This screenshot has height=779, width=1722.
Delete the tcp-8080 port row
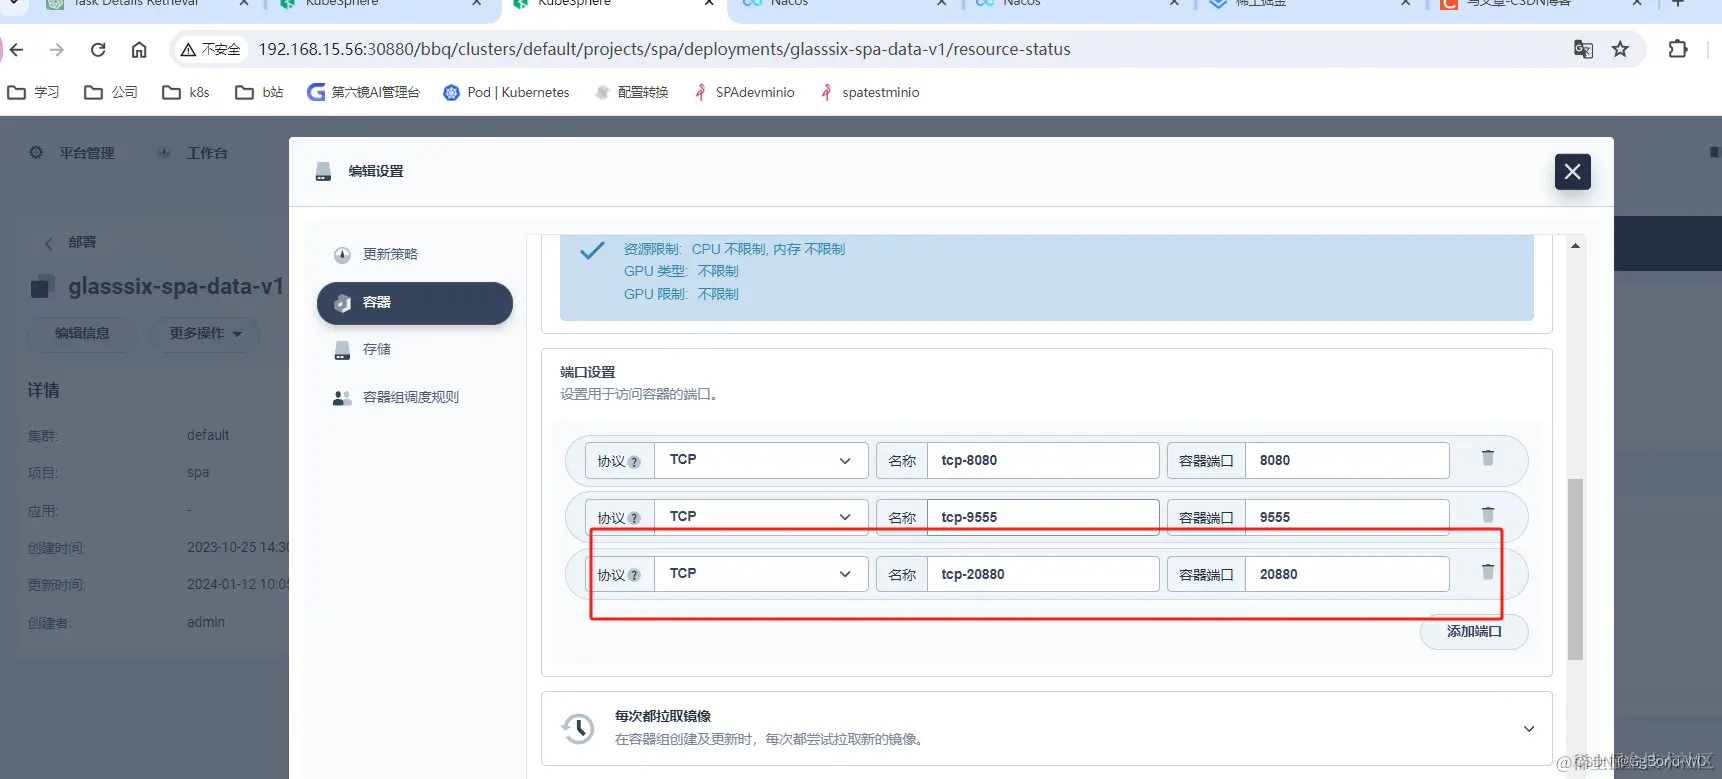coord(1488,458)
